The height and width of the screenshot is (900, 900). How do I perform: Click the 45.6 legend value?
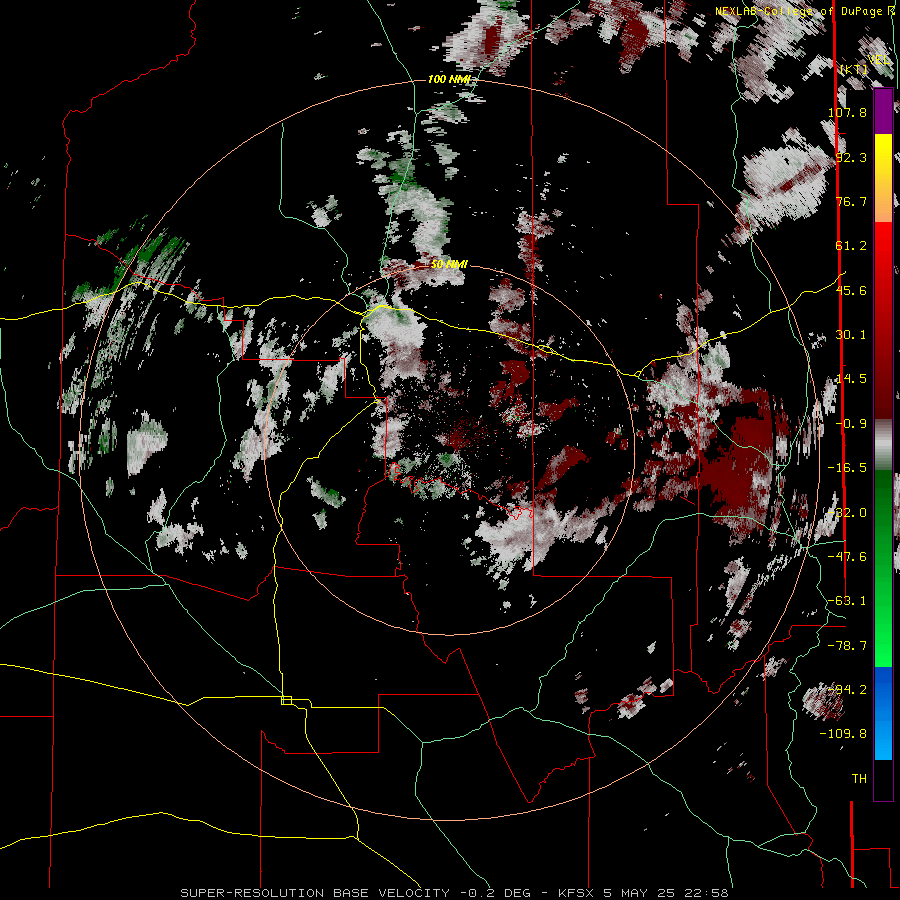click(x=851, y=290)
